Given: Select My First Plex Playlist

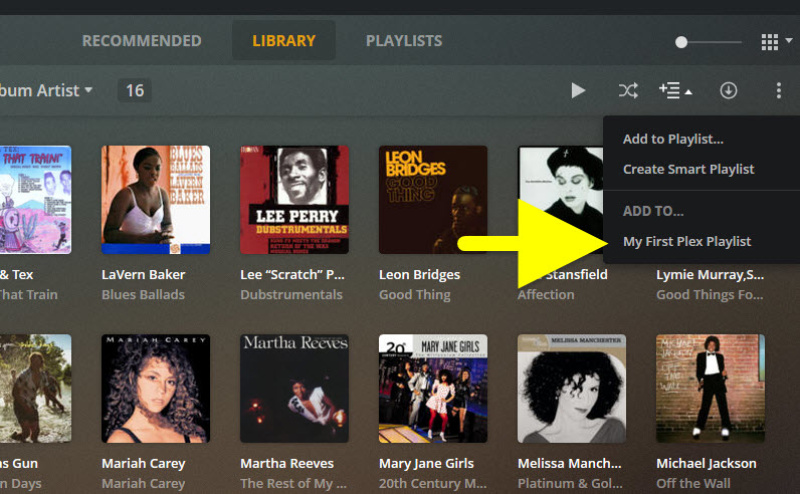Looking at the screenshot, I should pyautogui.click(x=687, y=241).
